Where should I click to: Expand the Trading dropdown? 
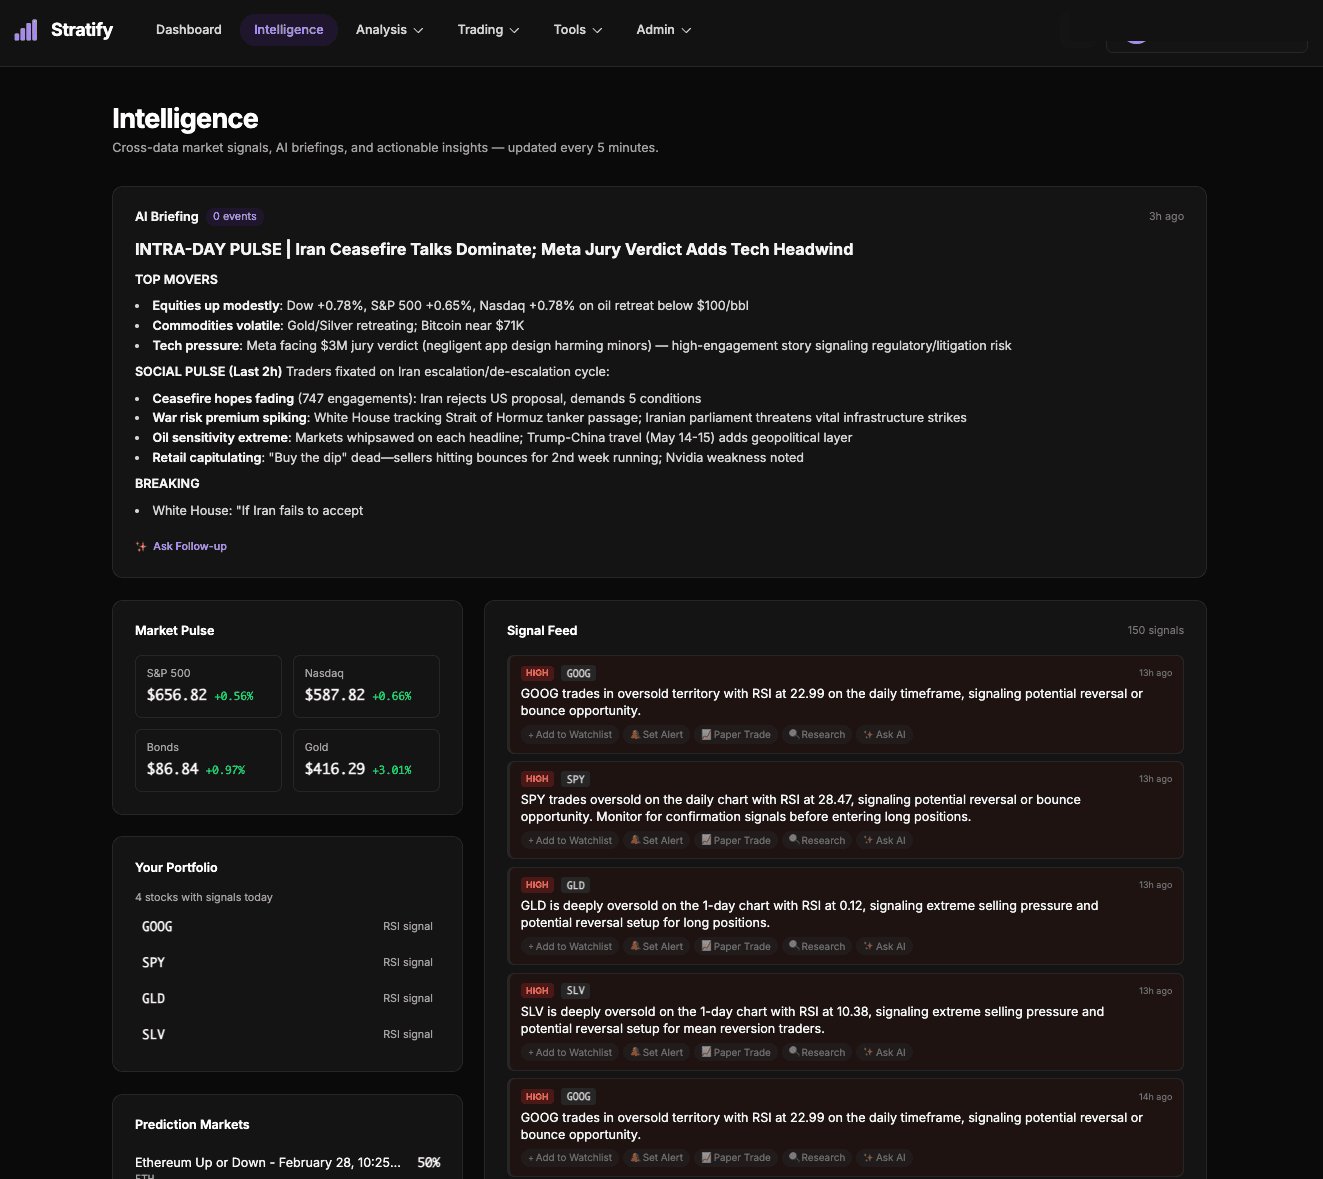pyautogui.click(x=488, y=30)
